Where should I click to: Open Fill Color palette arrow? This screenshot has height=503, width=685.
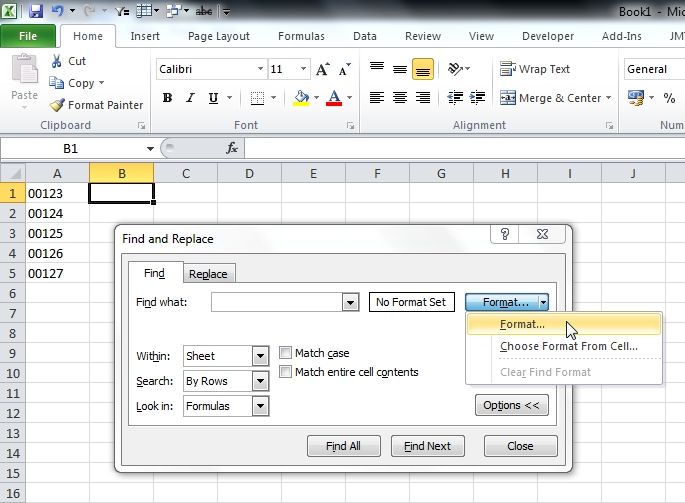(316, 98)
